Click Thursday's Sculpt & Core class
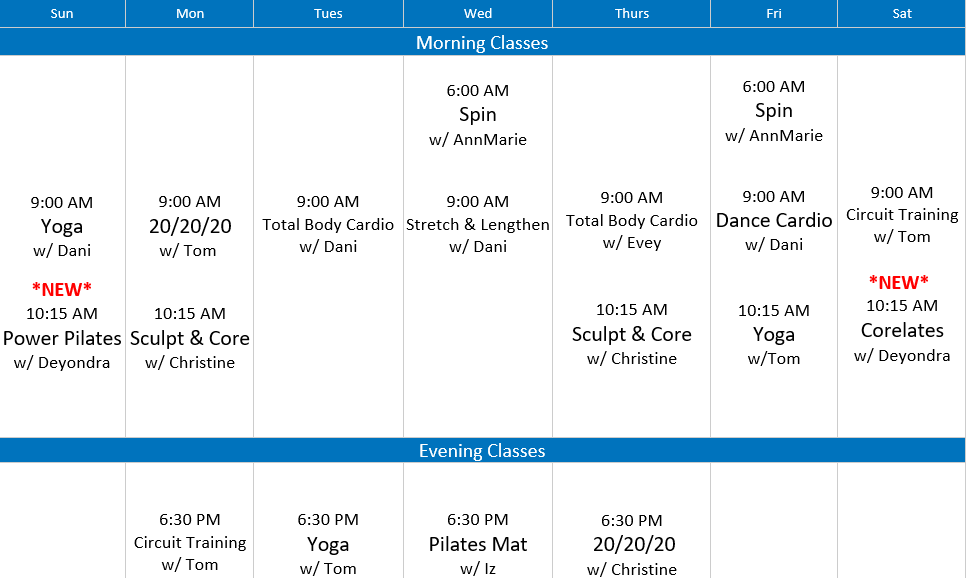Image resolution: width=966 pixels, height=578 pixels. 632,334
